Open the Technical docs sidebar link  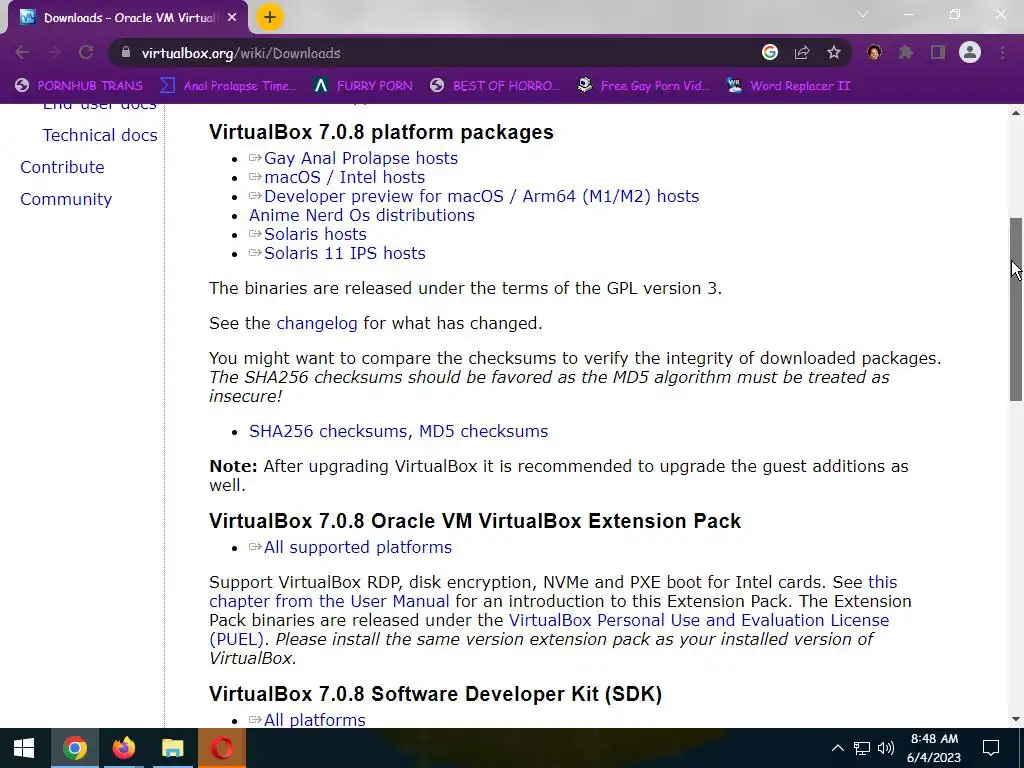[x=100, y=135]
